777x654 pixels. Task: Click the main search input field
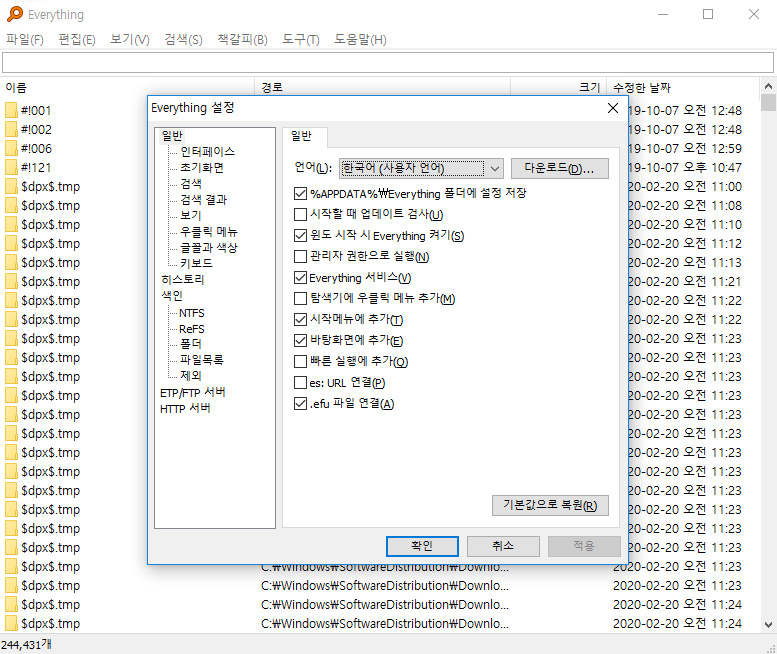[x=388, y=63]
